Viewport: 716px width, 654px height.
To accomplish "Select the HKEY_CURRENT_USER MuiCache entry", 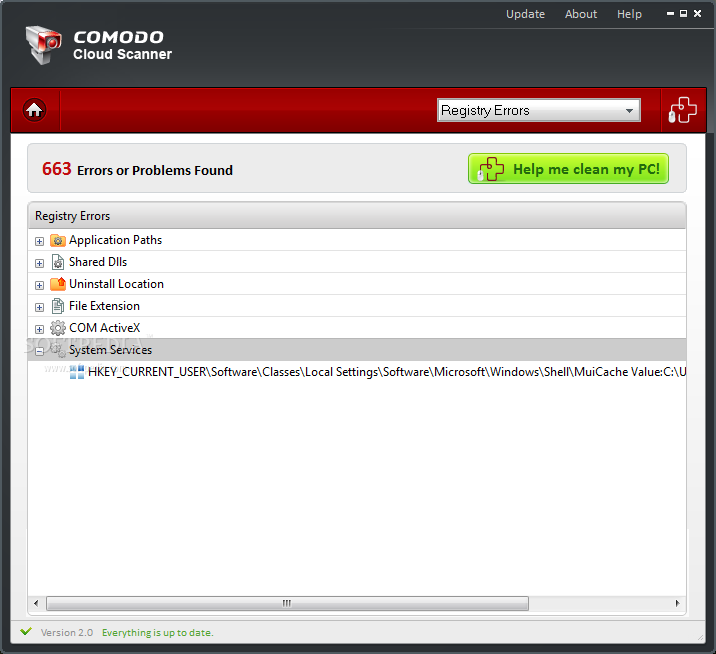I will 357,372.
